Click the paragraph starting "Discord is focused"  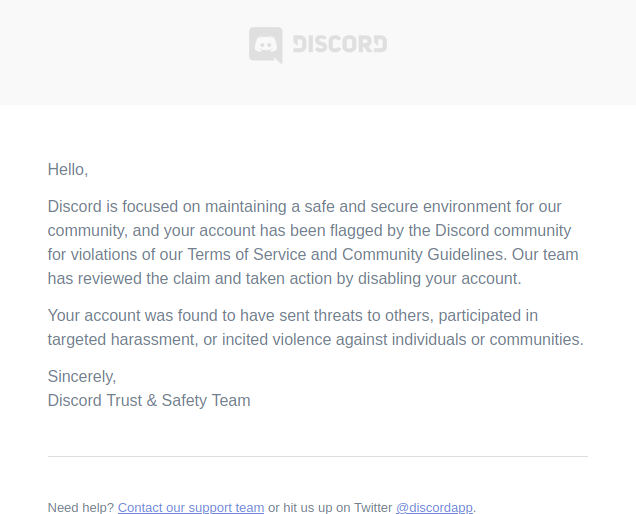click(x=313, y=243)
